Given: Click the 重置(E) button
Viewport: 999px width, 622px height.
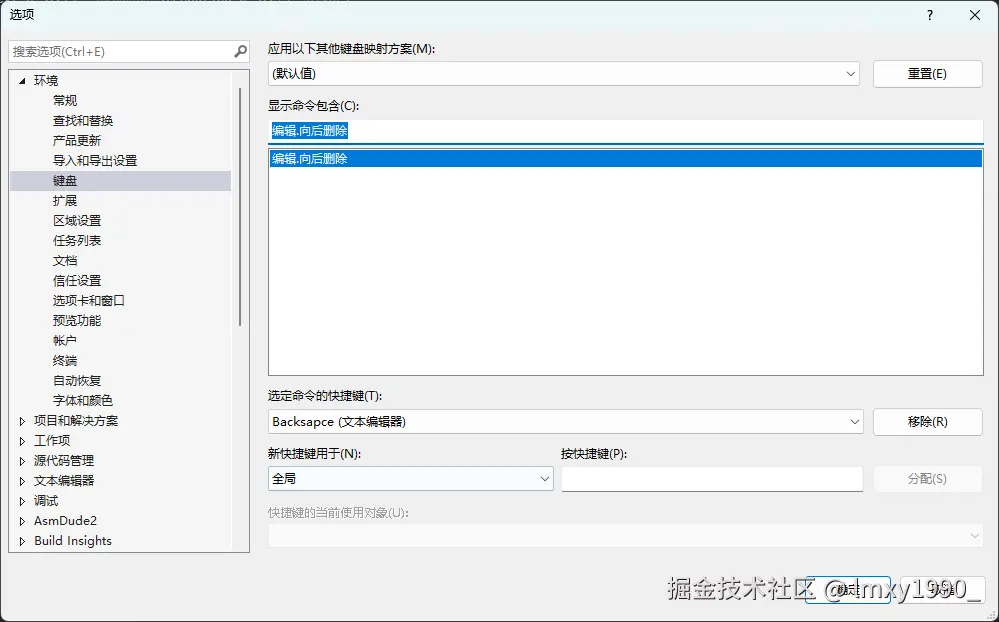Looking at the screenshot, I should 928,74.
